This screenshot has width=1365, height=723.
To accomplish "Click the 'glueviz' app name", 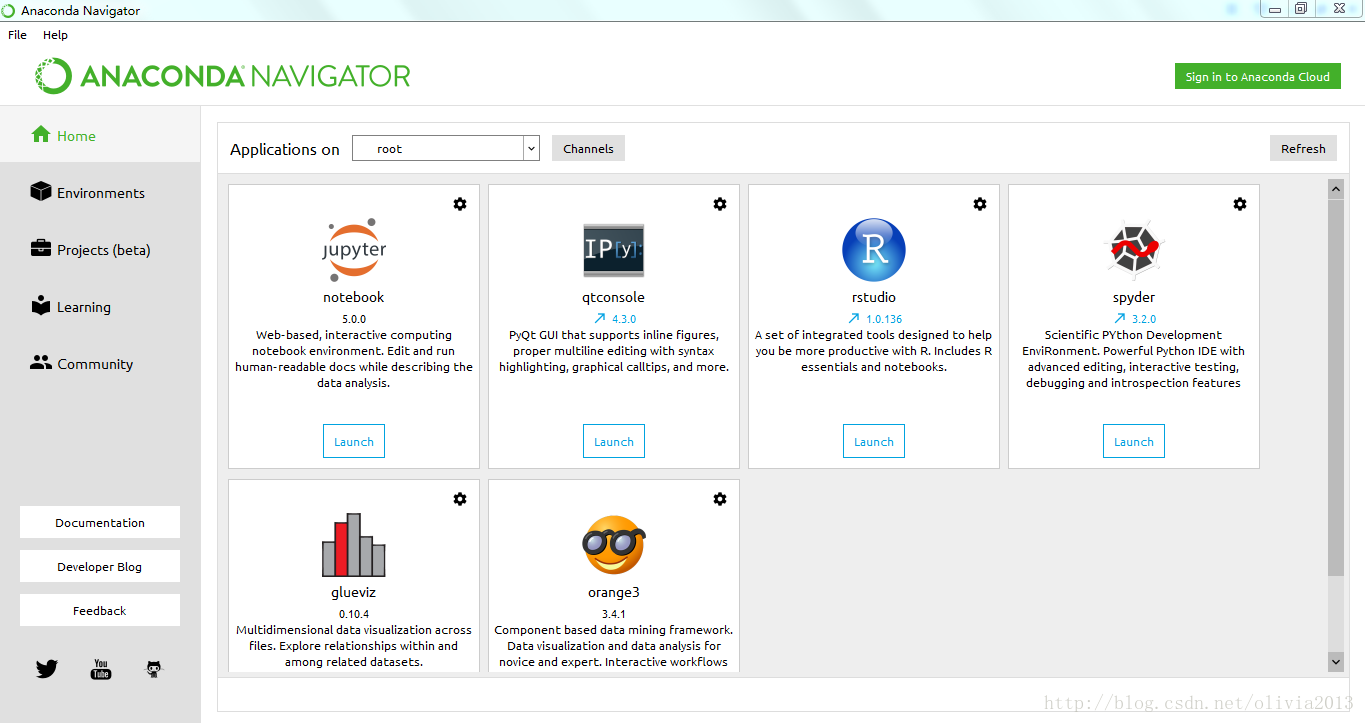I will [x=354, y=592].
